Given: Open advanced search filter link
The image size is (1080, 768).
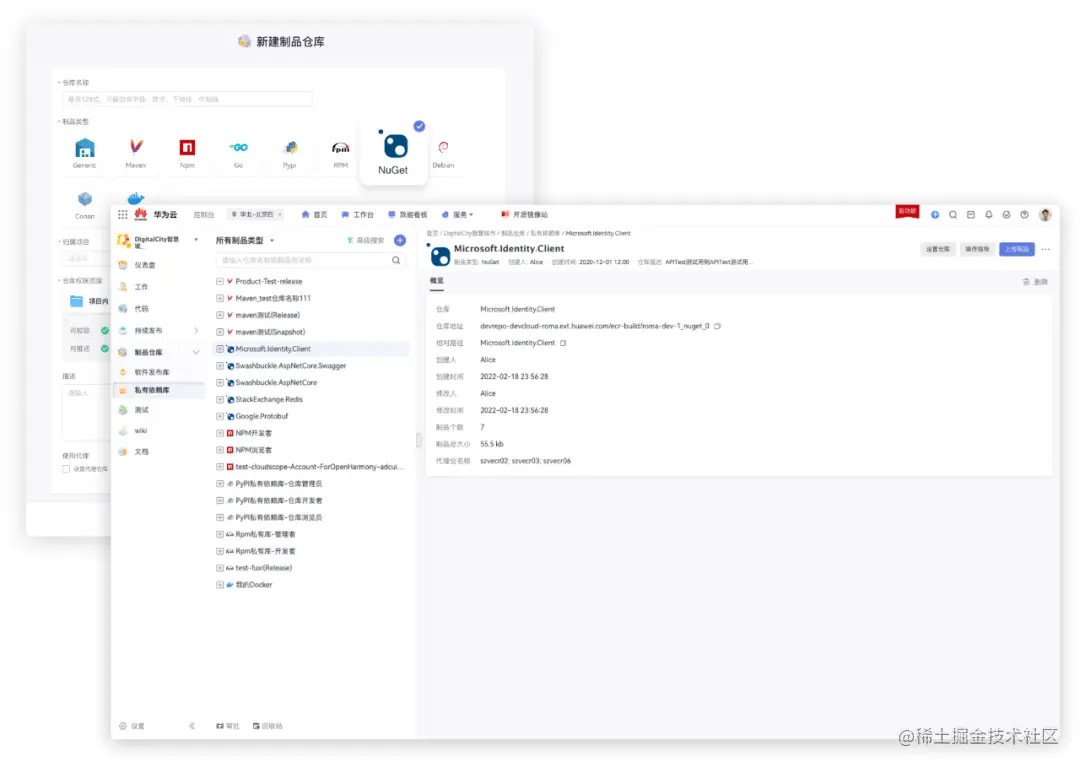Looking at the screenshot, I should [366, 240].
